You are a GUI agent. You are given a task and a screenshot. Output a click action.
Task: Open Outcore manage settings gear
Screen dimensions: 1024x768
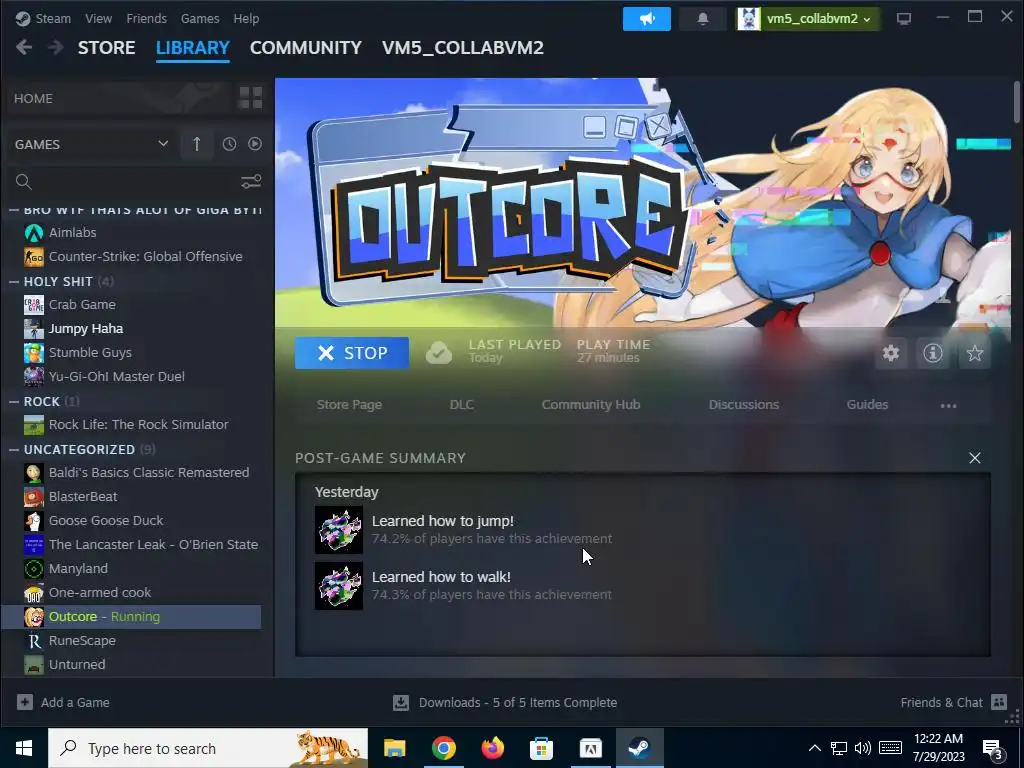pyautogui.click(x=891, y=353)
